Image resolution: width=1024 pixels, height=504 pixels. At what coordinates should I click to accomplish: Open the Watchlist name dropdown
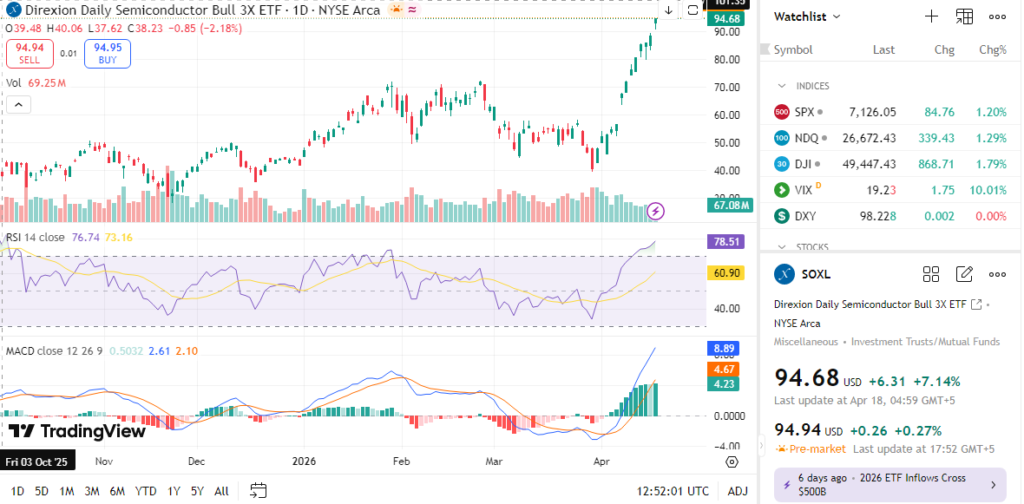pyautogui.click(x=808, y=16)
